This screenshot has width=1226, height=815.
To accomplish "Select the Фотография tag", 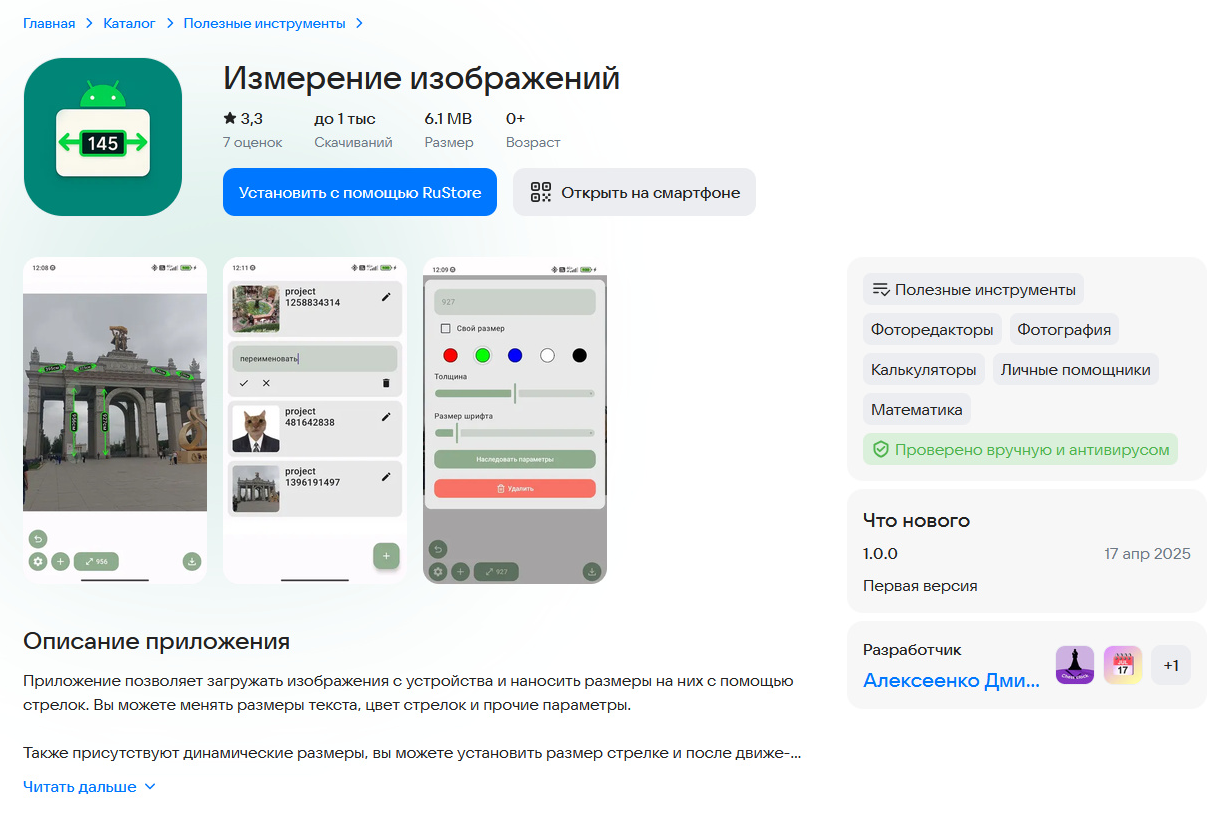I will tap(1064, 329).
